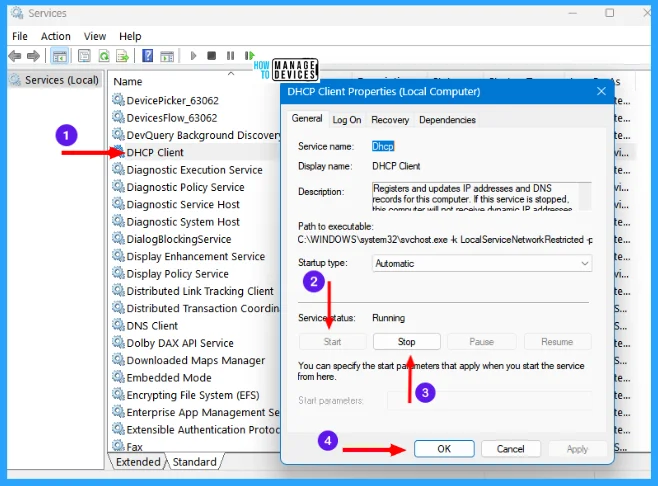Click the Service name field showing Dhcp

coord(383,146)
